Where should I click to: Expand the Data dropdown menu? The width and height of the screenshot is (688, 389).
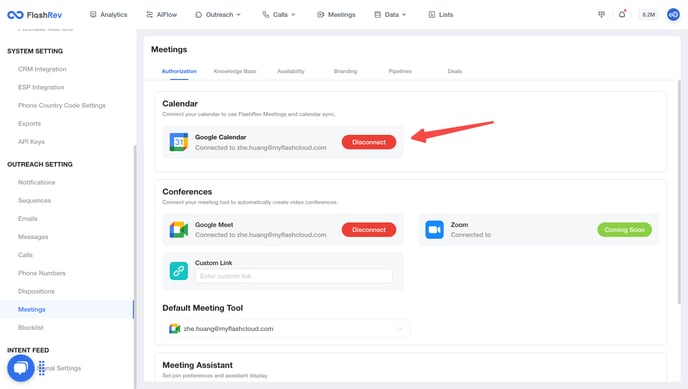[x=390, y=14]
